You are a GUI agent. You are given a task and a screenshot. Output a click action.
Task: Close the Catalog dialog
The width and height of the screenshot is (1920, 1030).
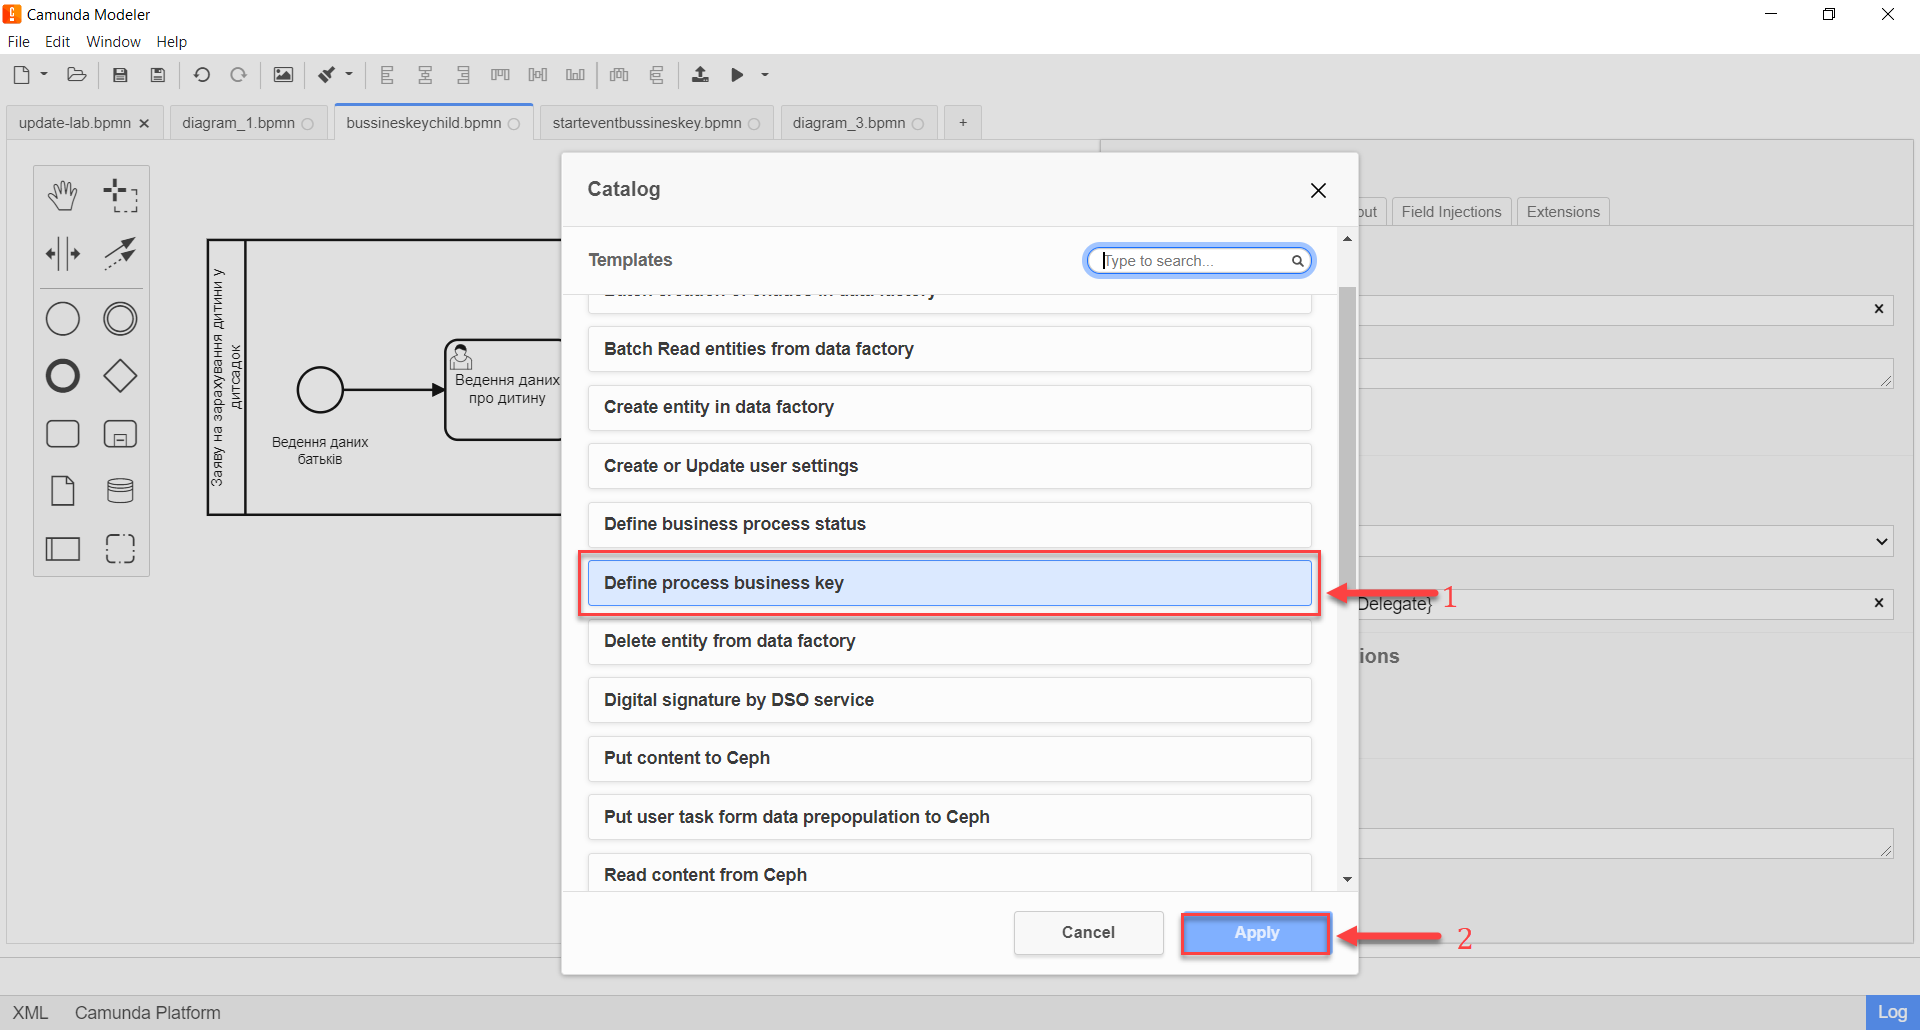[x=1318, y=190]
